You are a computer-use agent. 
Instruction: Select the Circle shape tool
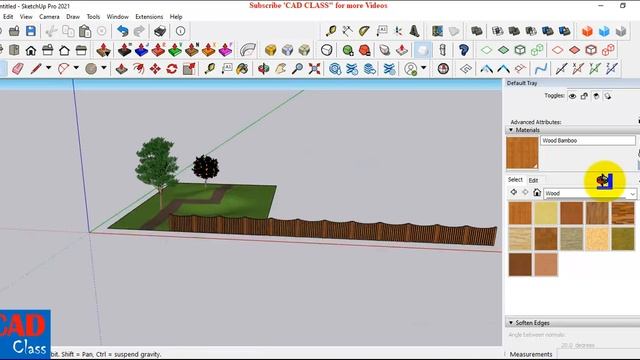click(91, 69)
